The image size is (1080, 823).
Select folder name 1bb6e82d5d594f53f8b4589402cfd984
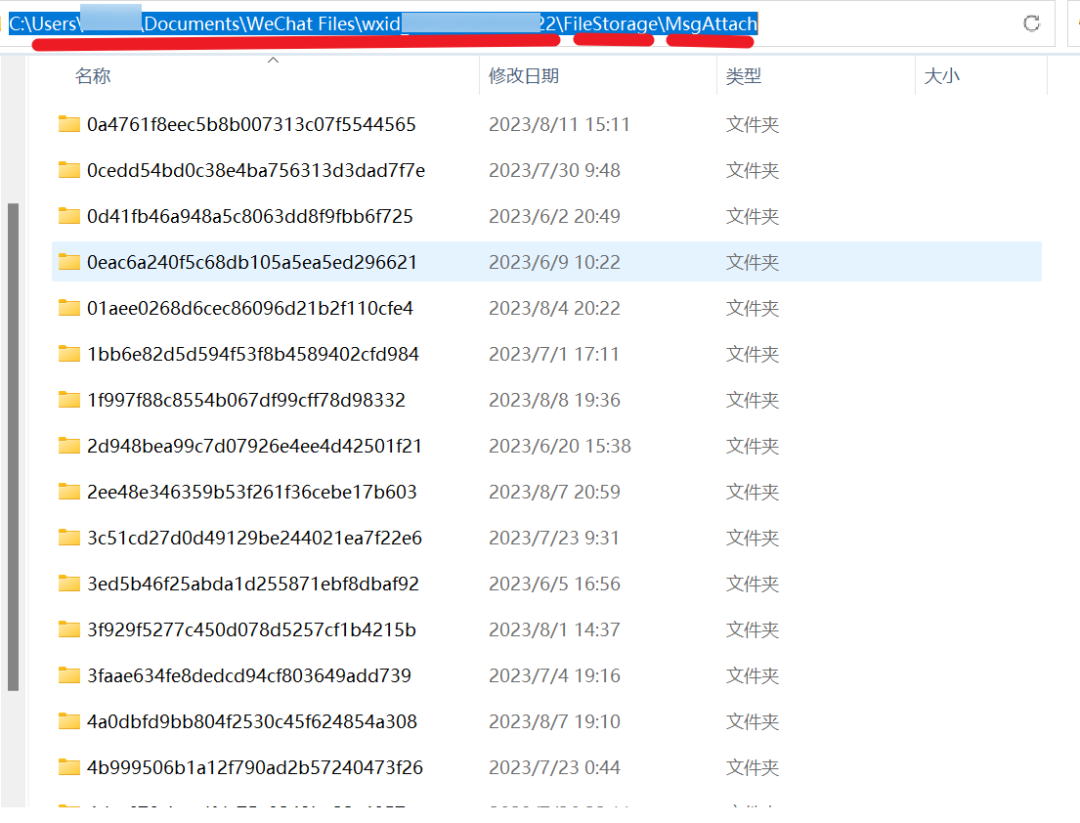coord(253,354)
